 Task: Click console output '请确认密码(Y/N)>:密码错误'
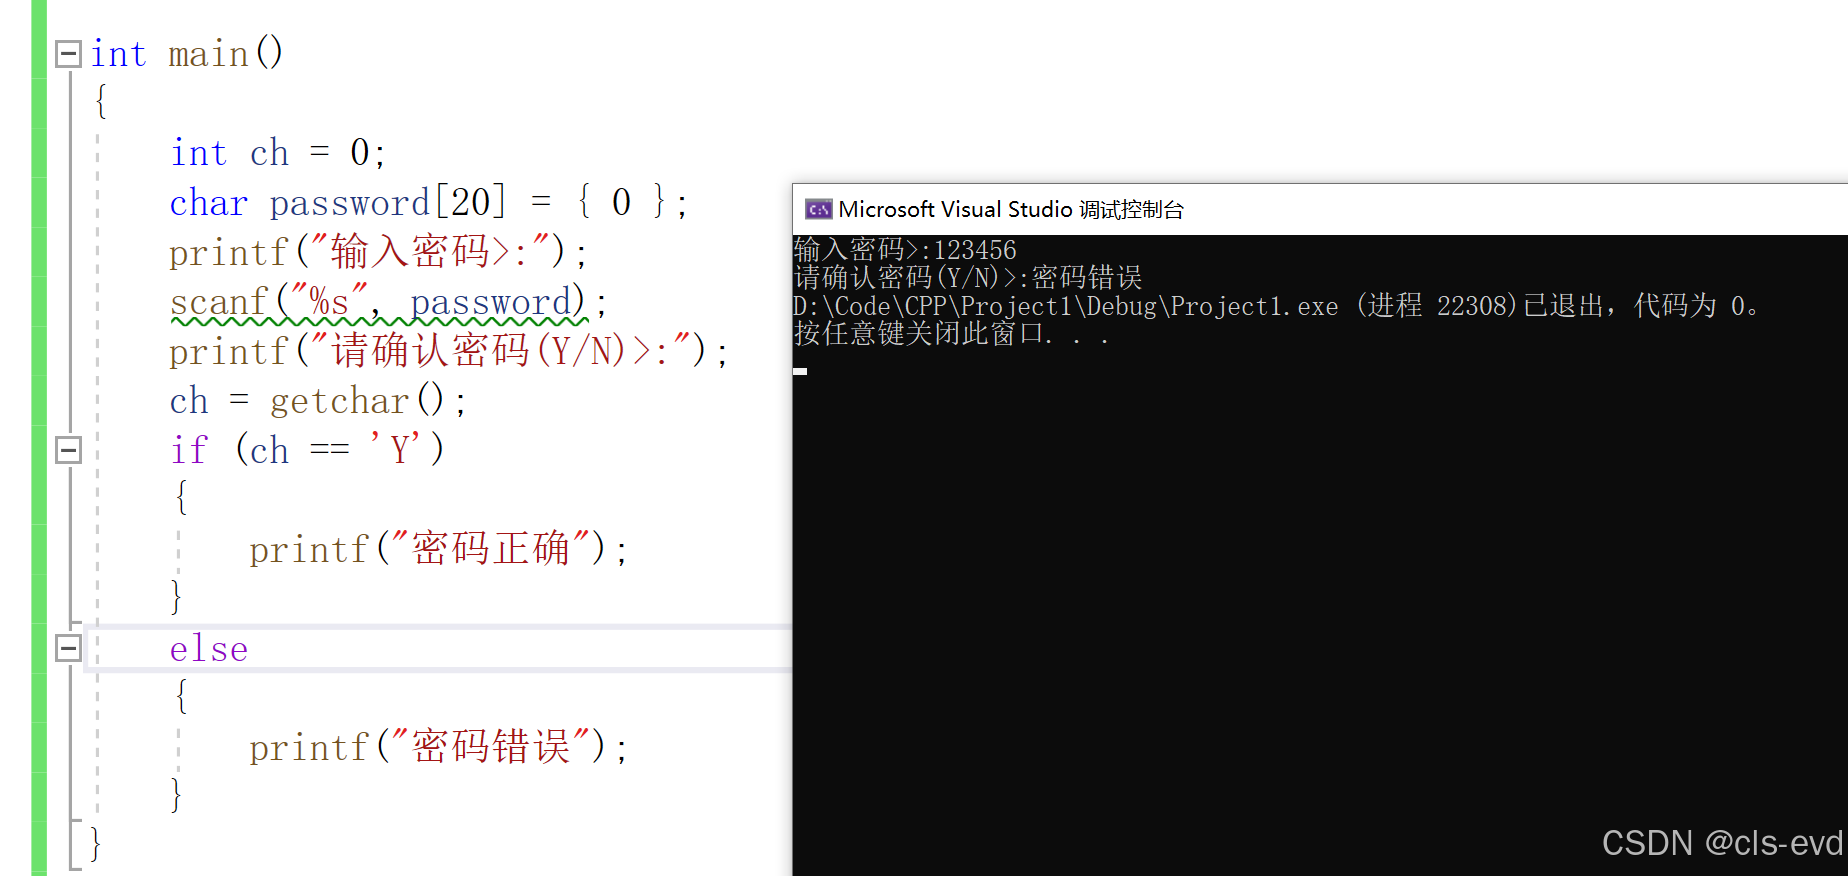968,277
